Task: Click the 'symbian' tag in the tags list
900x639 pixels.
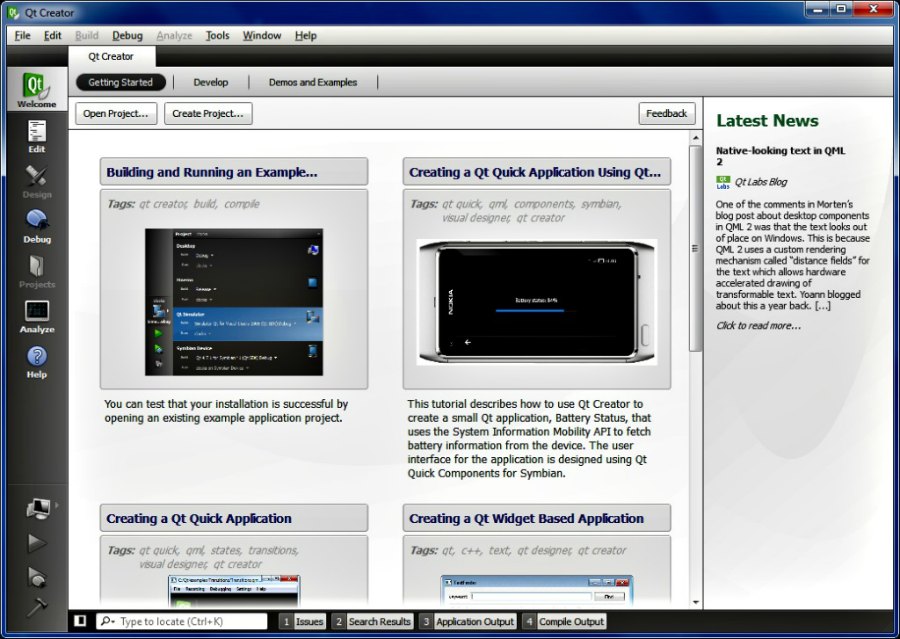Action: (600, 204)
